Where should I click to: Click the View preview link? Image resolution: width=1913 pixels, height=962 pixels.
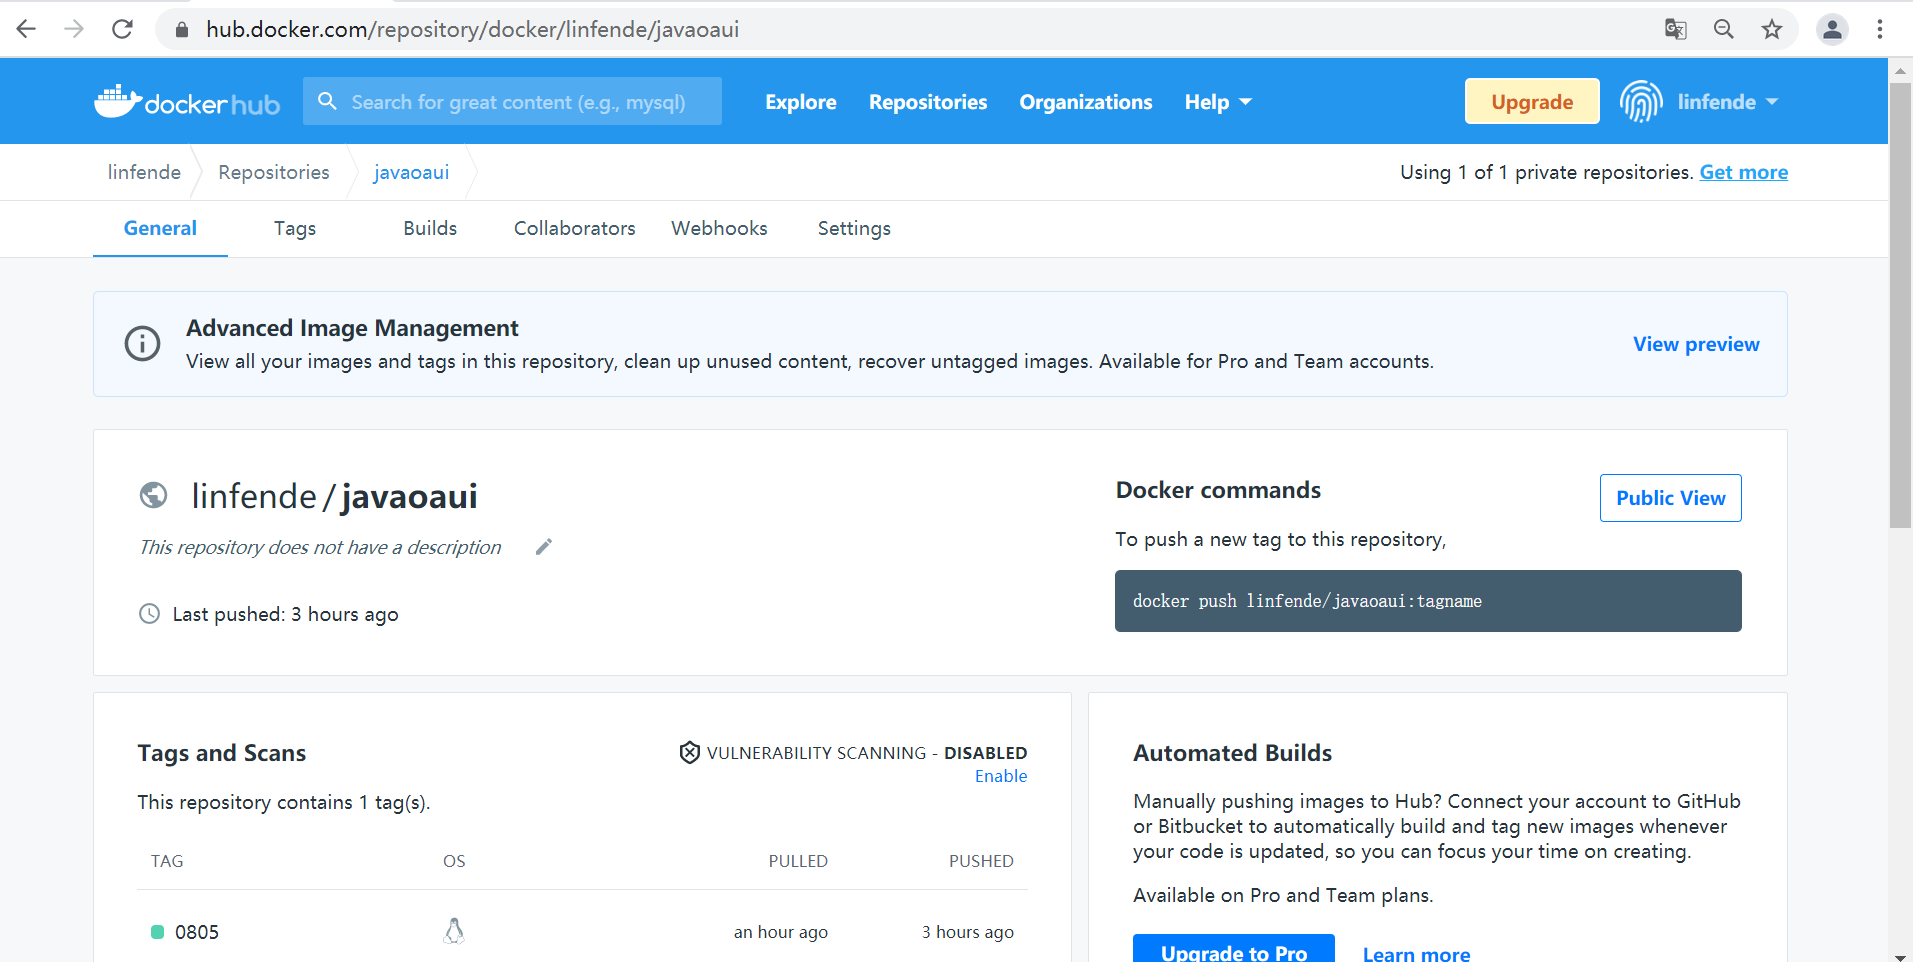point(1696,344)
